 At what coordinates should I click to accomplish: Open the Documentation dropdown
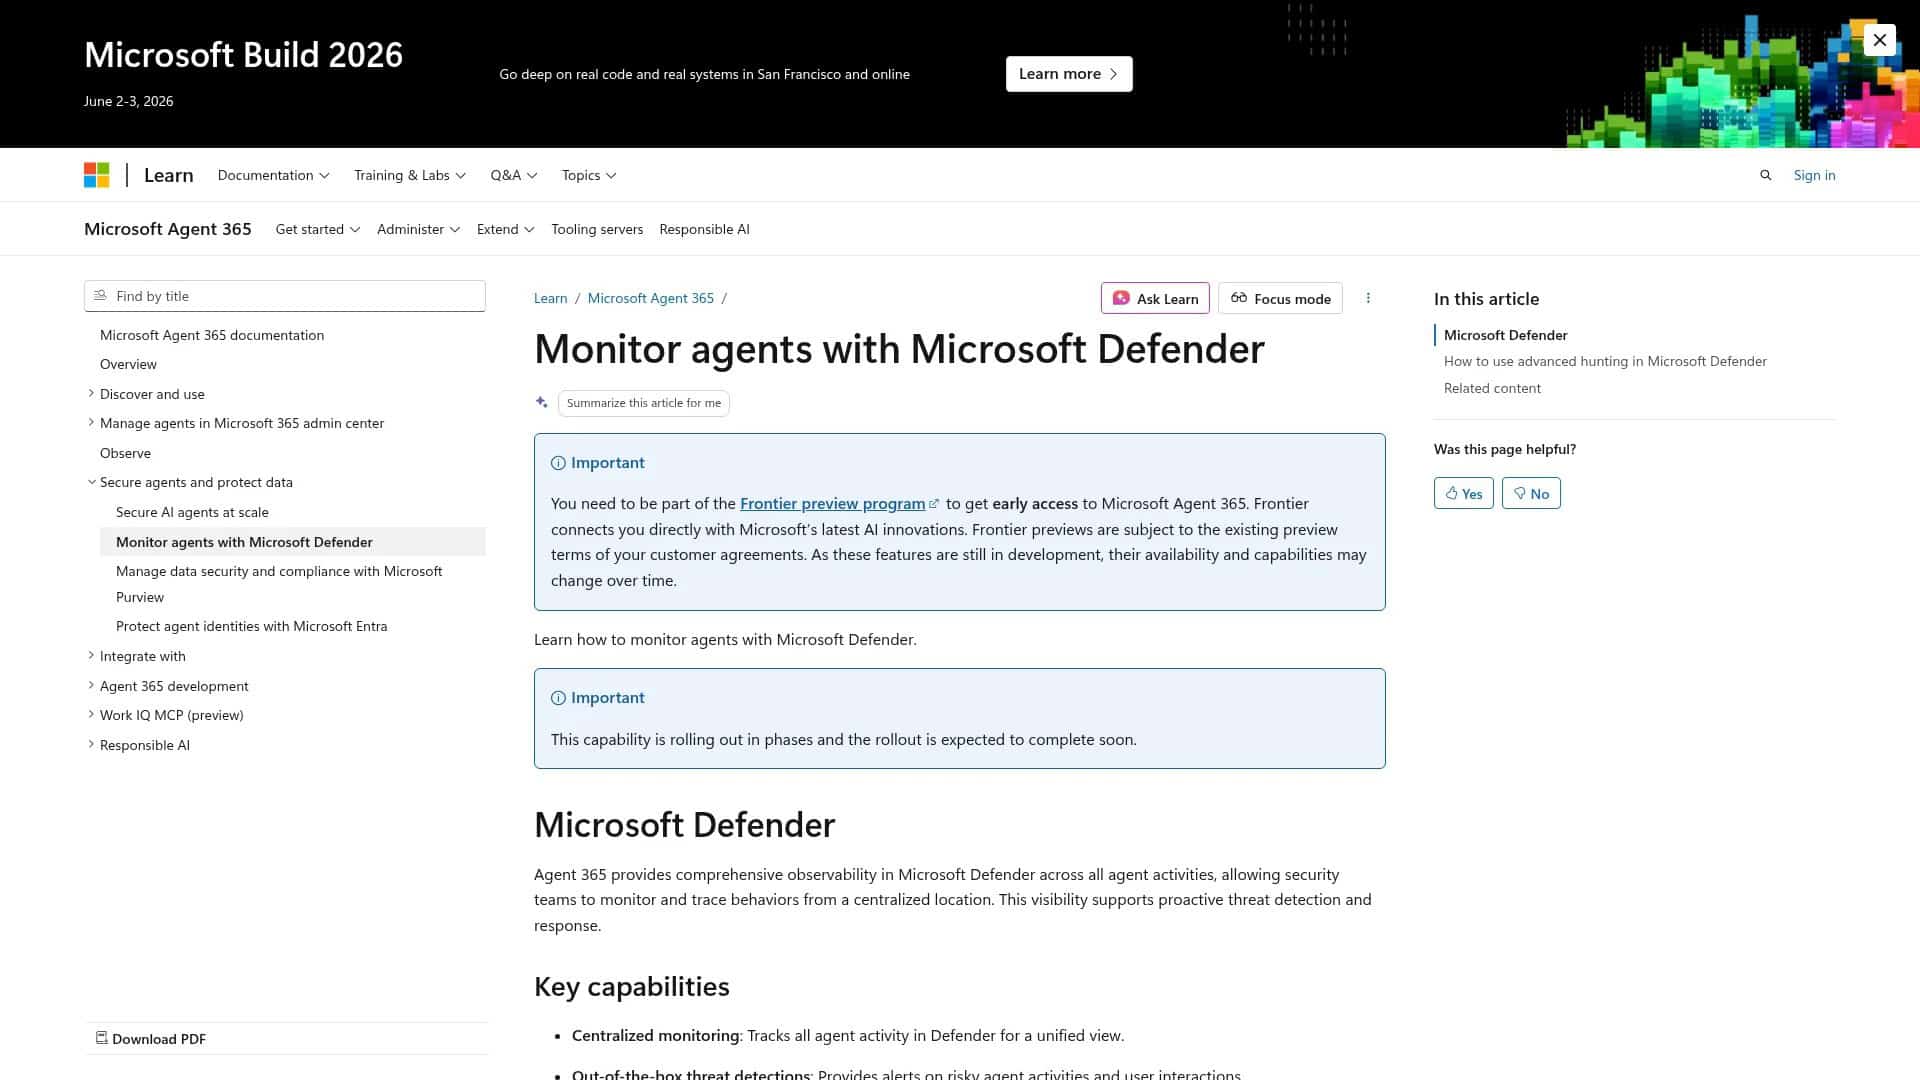[x=272, y=175]
